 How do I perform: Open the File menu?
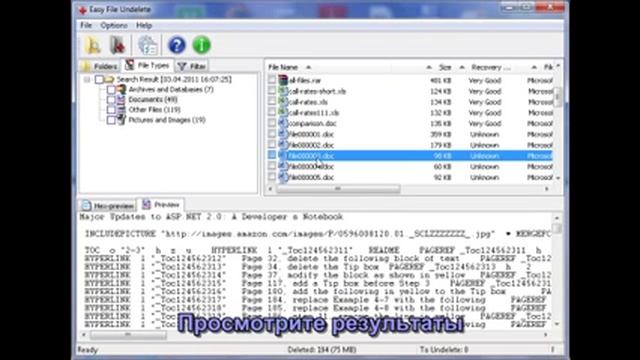tap(86, 25)
